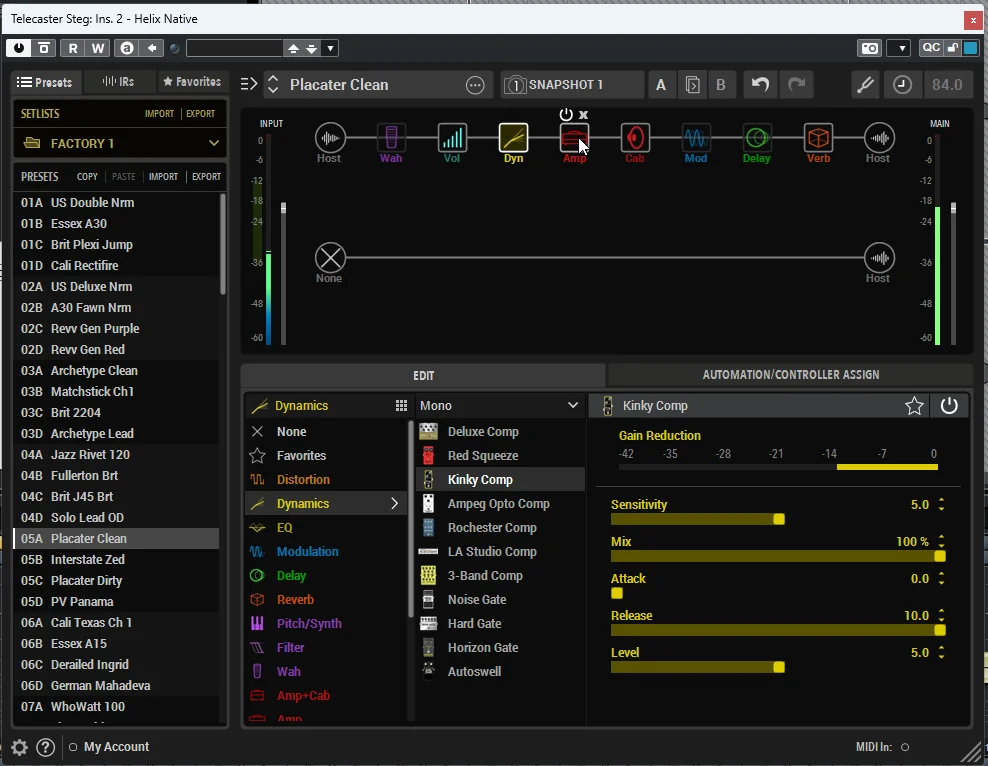Image resolution: width=988 pixels, height=766 pixels.
Task: Adjust the Sensitivity slider handle
Action: (779, 519)
